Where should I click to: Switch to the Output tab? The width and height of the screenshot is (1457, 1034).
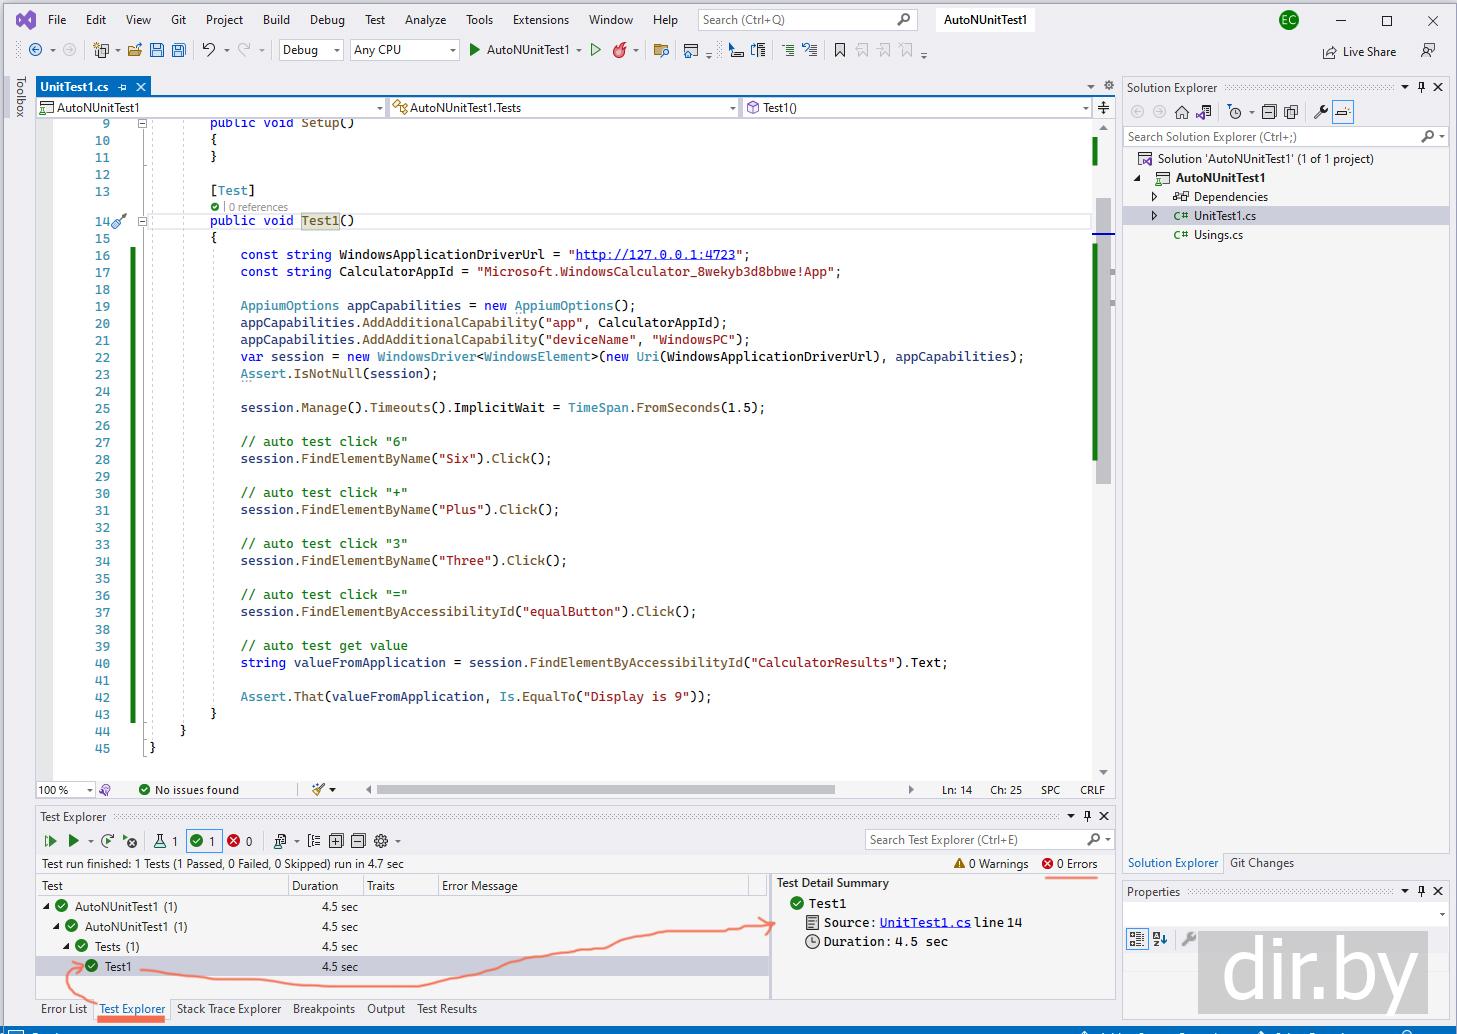click(385, 1009)
